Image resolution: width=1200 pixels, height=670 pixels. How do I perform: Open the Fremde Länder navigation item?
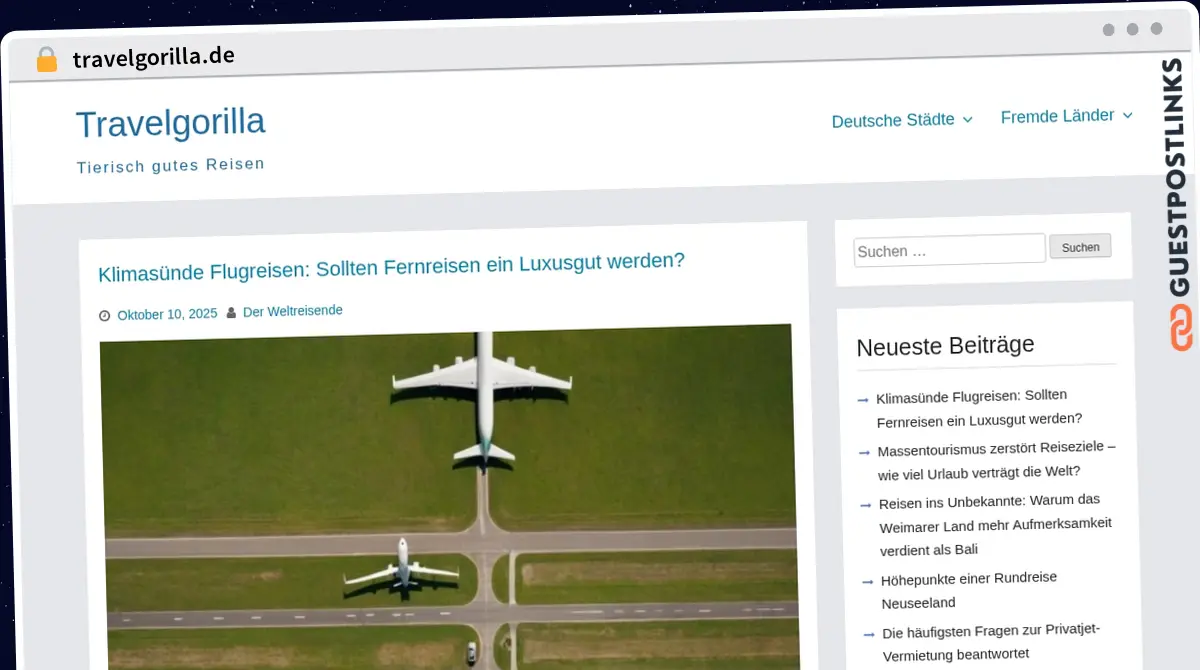tap(1057, 117)
